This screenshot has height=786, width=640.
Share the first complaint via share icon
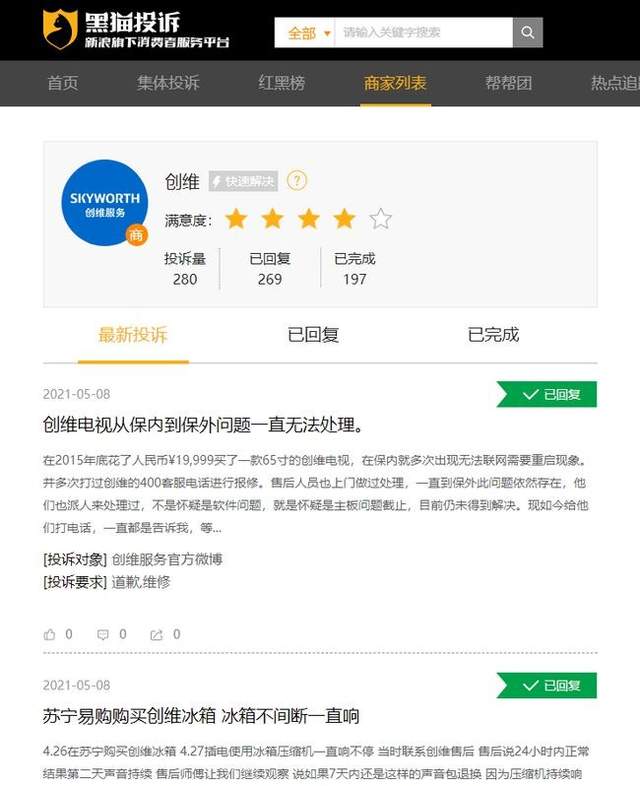pyautogui.click(x=156, y=635)
